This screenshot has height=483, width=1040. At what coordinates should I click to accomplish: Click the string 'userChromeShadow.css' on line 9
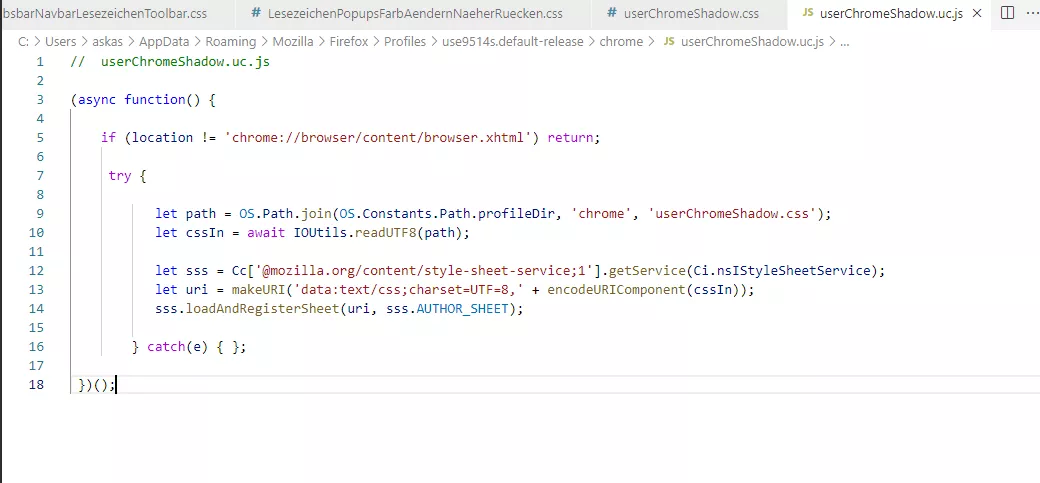pyautogui.click(x=732, y=214)
